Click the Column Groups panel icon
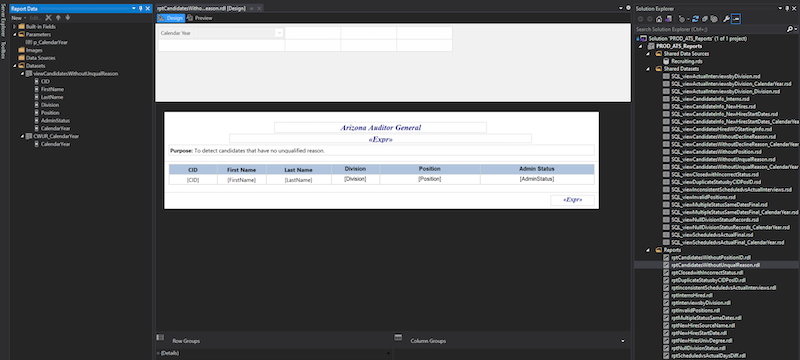The image size is (800, 360). point(398,338)
